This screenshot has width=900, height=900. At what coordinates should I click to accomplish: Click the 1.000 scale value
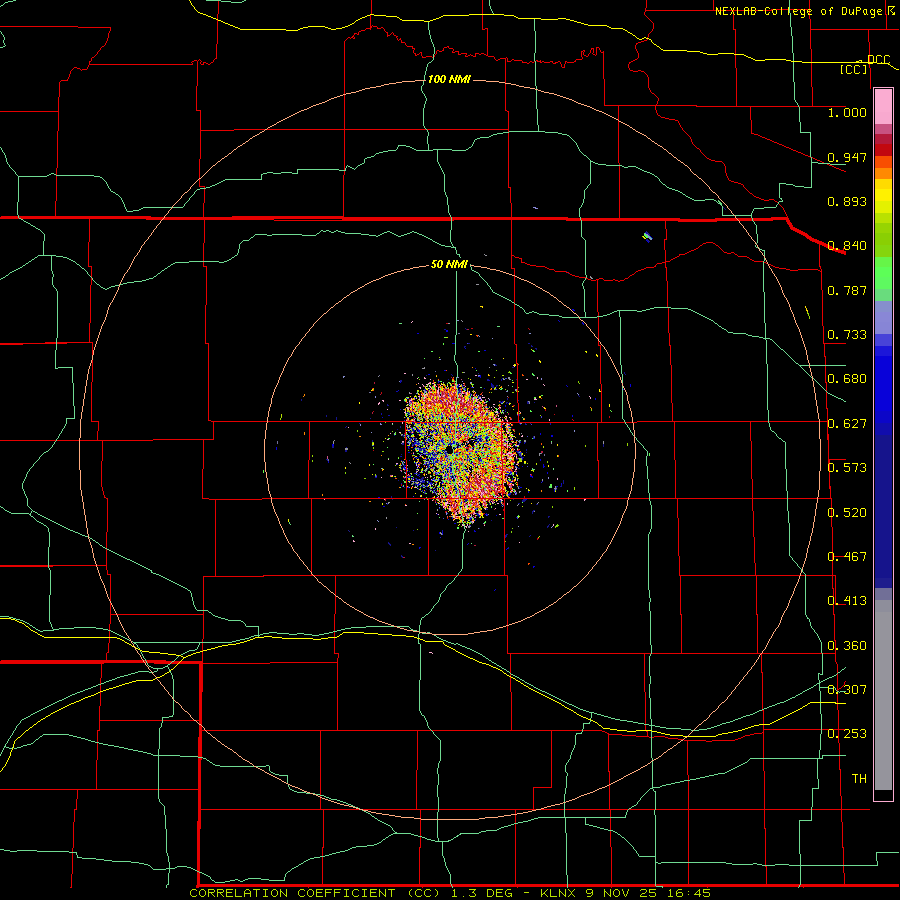pos(847,112)
